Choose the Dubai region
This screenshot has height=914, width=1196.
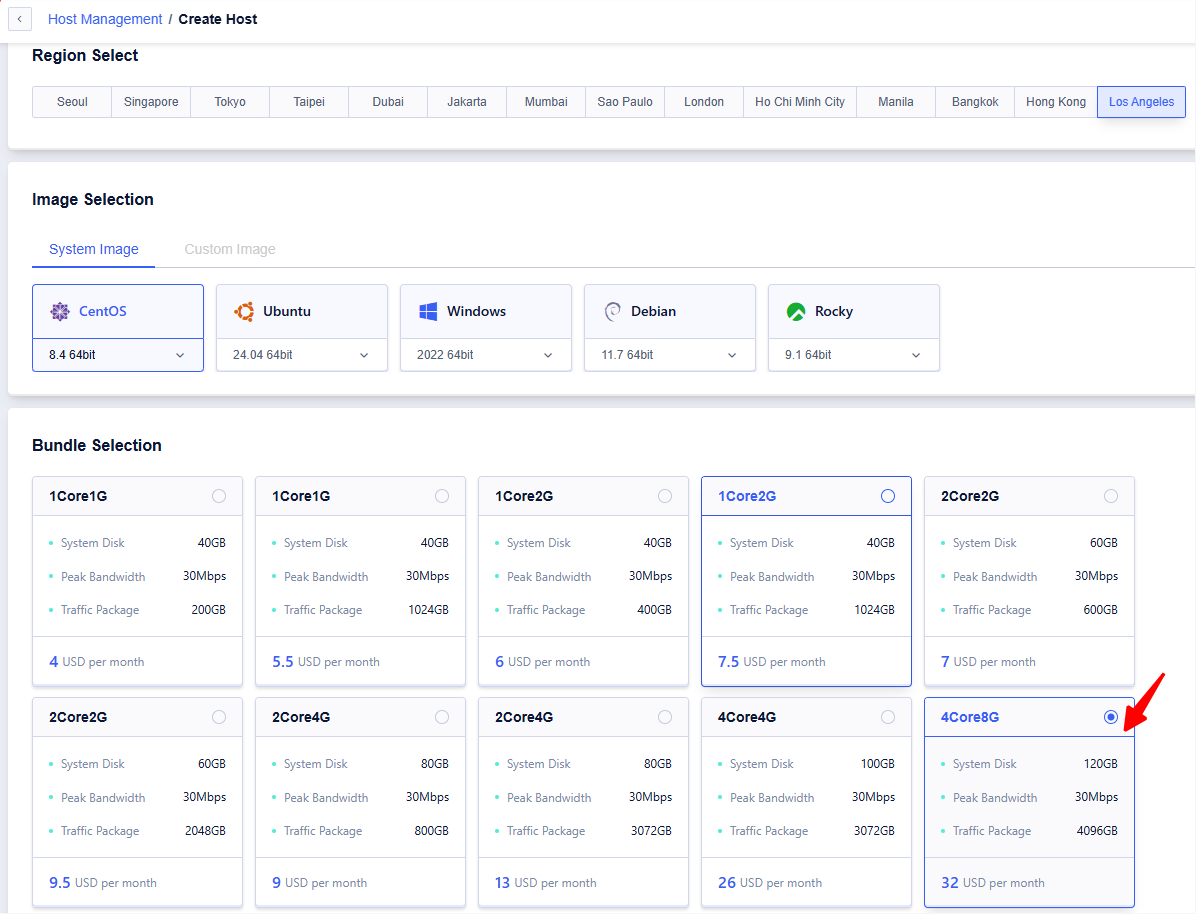[388, 102]
